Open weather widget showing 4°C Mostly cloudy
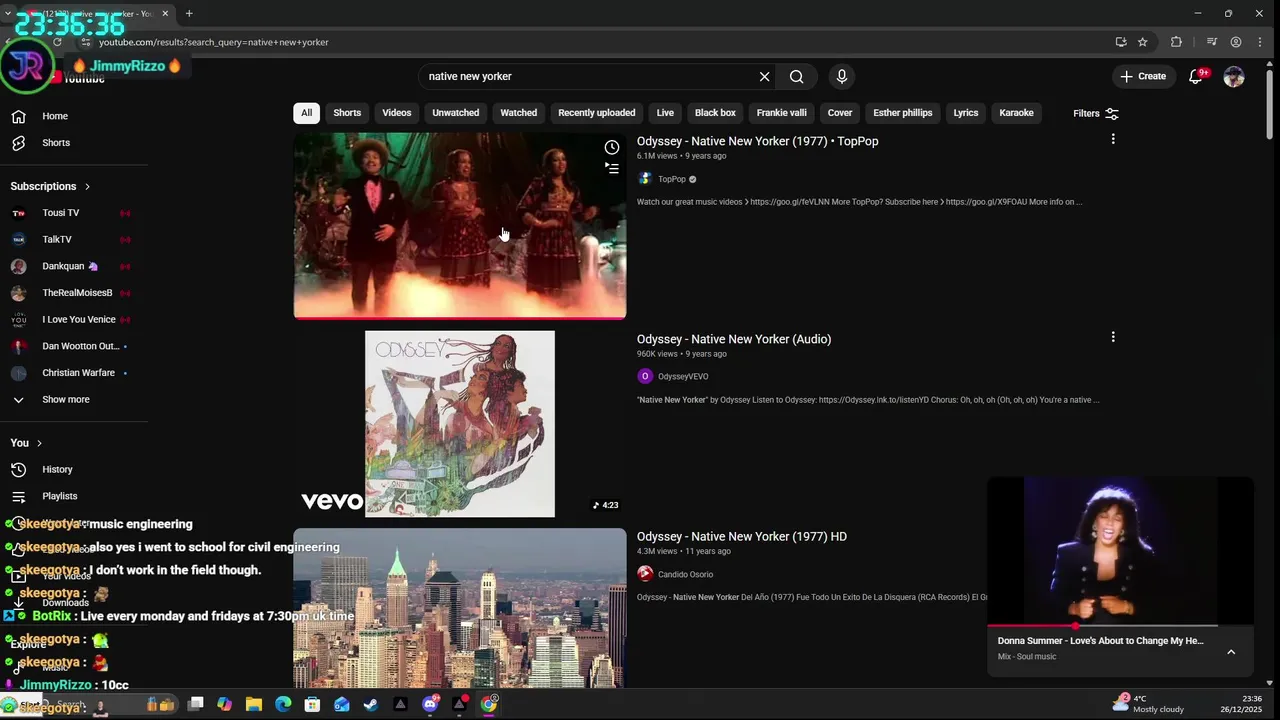1280x720 pixels. click(1151, 704)
